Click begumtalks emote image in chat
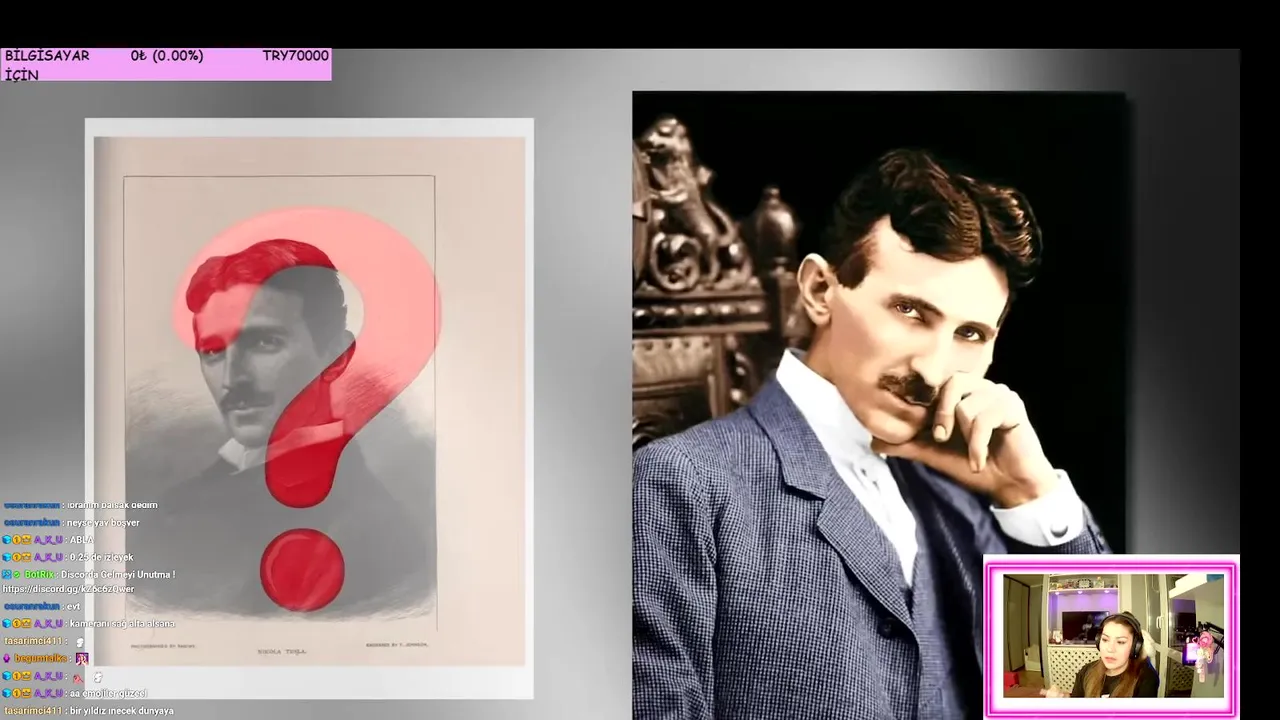 point(82,658)
